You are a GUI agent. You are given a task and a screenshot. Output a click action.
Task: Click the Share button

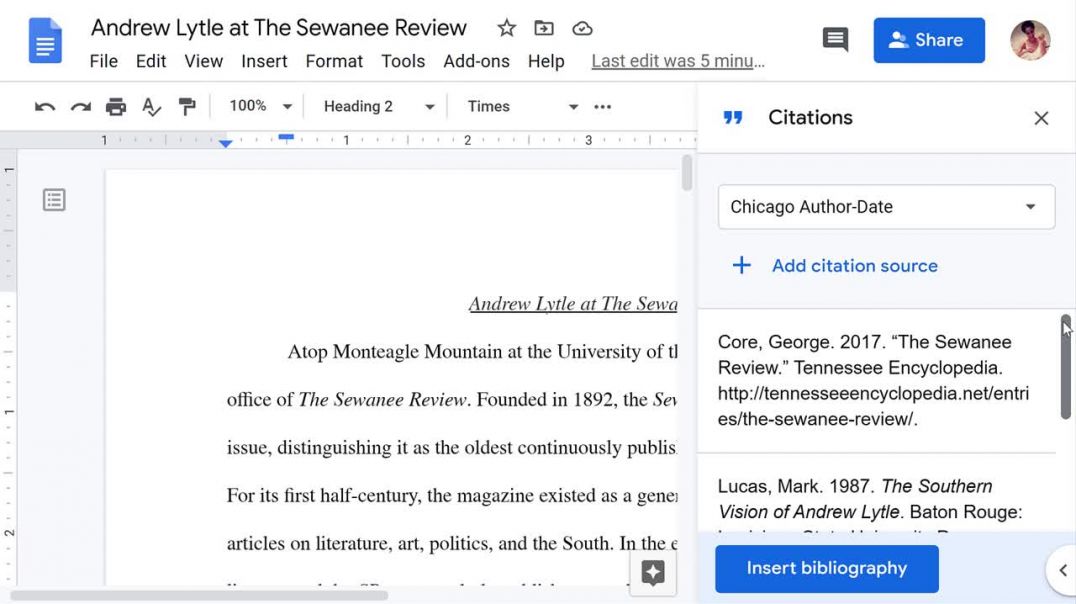929,40
